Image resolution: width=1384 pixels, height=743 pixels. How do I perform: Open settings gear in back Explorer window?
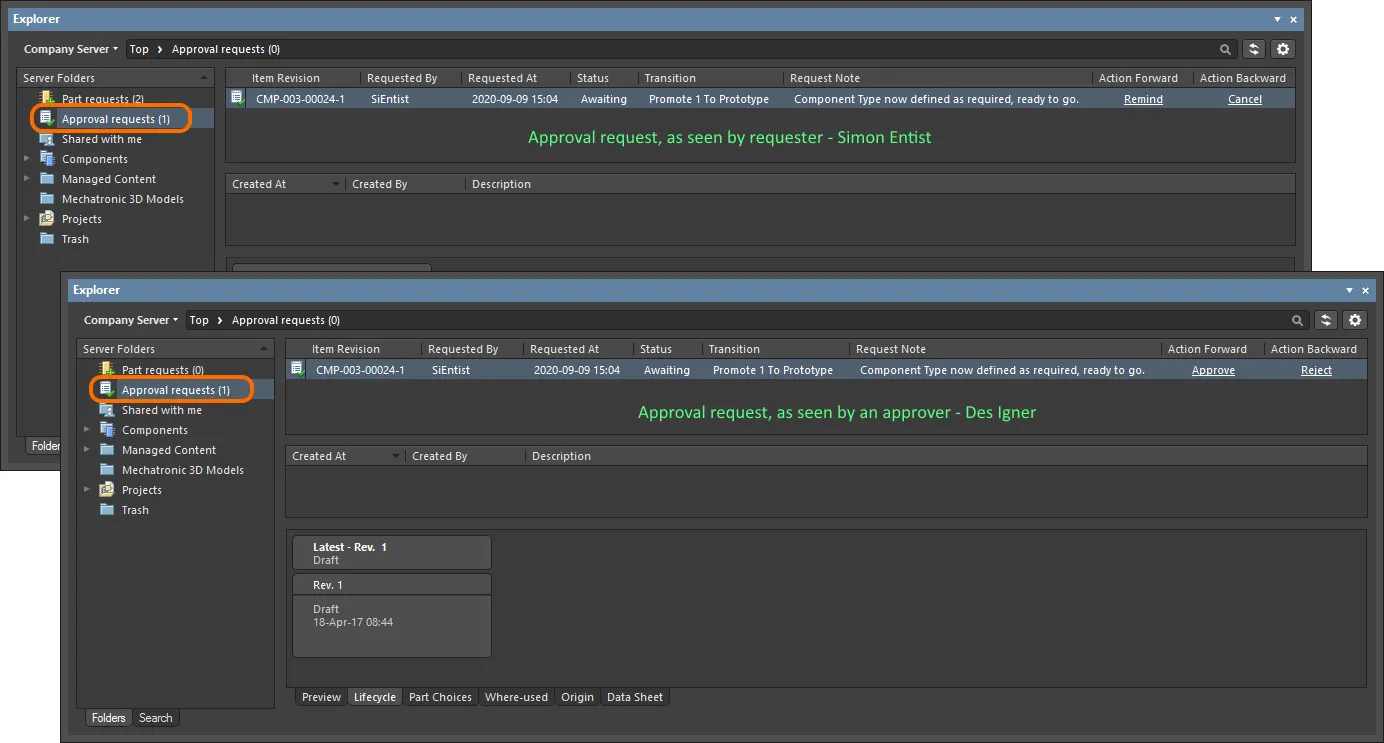coord(1284,49)
